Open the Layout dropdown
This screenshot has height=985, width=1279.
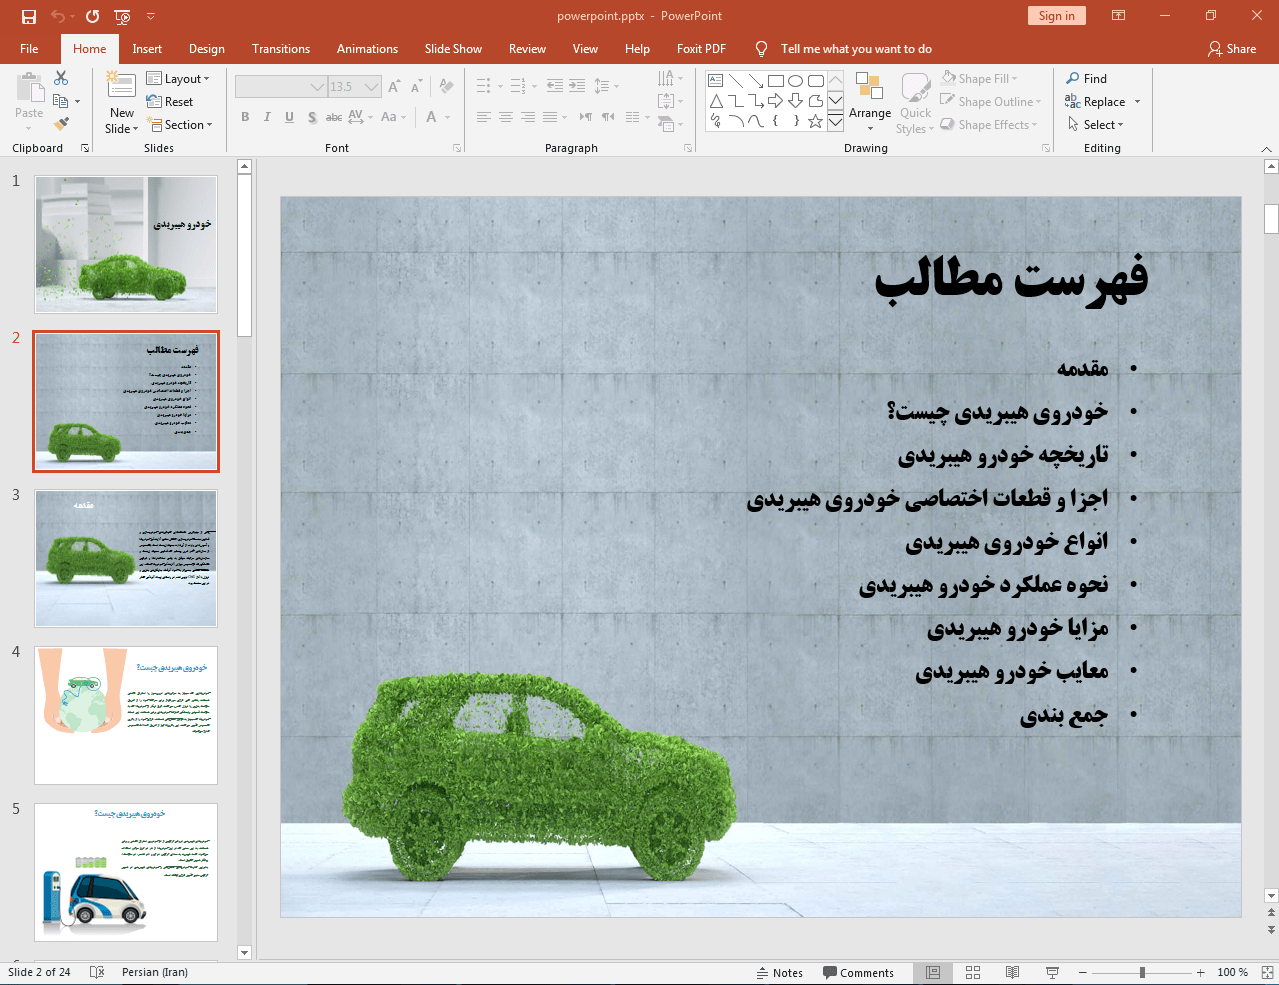click(x=178, y=79)
